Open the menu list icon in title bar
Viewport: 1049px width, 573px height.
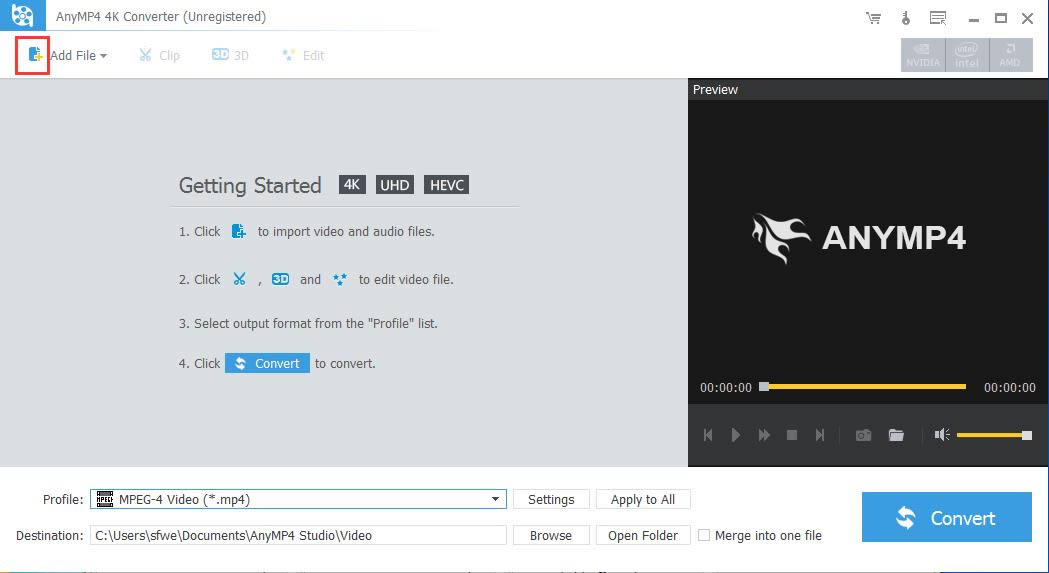coord(939,18)
